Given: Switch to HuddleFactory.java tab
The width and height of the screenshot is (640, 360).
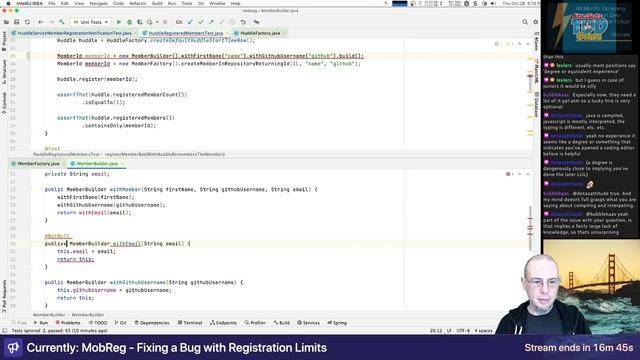Looking at the screenshot, I should (260, 33).
